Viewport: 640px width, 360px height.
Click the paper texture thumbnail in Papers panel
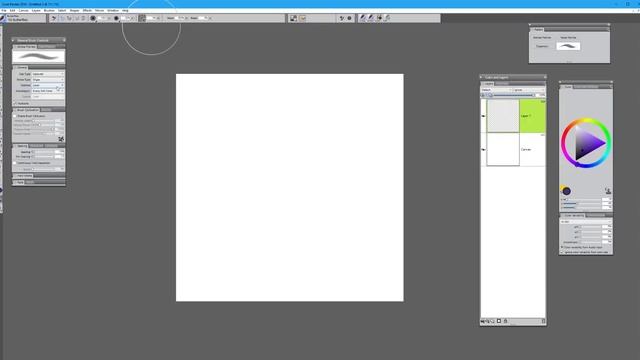point(568,46)
